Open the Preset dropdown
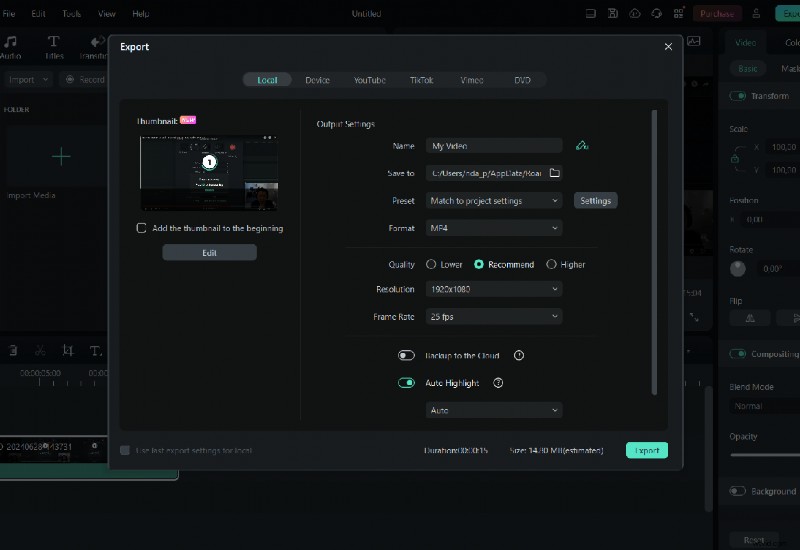The width and height of the screenshot is (800, 550). point(494,201)
